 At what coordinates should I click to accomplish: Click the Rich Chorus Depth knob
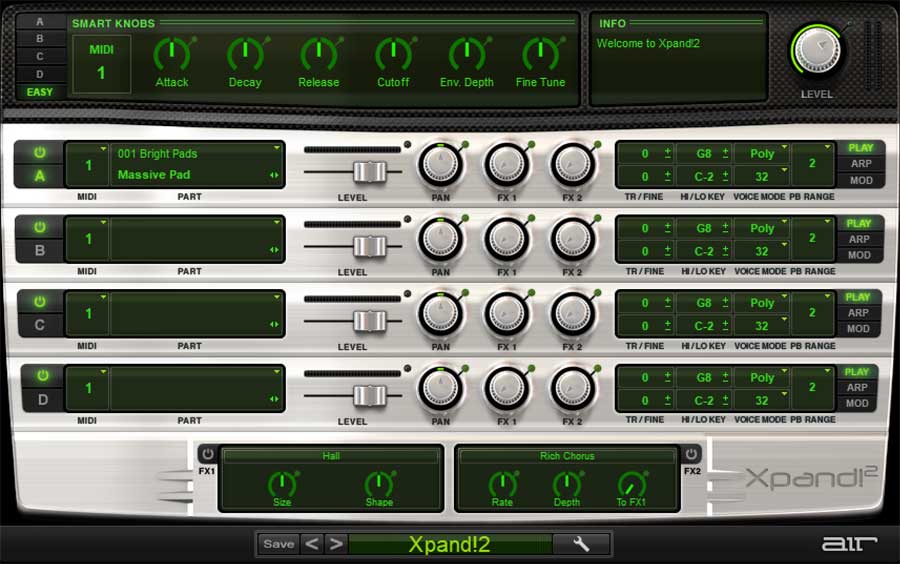567,485
